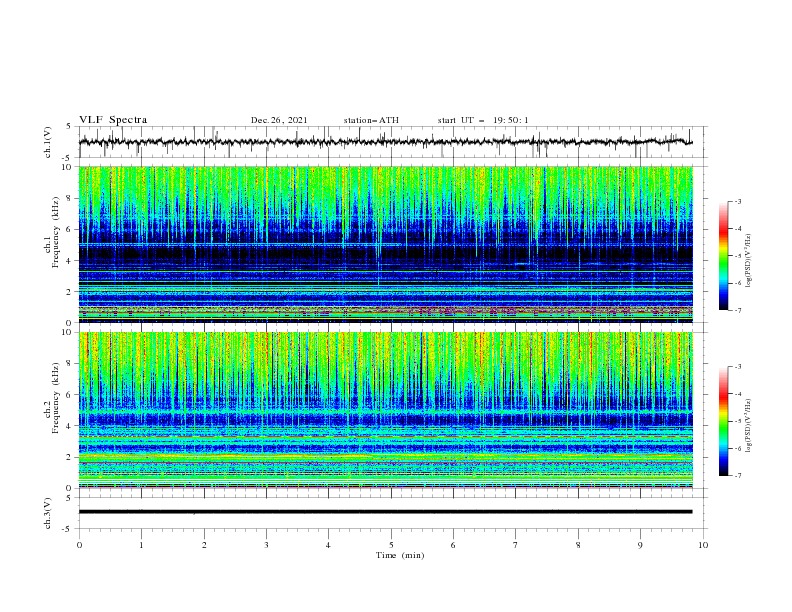Click the "station=ATH" header label
The height and width of the screenshot is (612, 792).
(371, 120)
